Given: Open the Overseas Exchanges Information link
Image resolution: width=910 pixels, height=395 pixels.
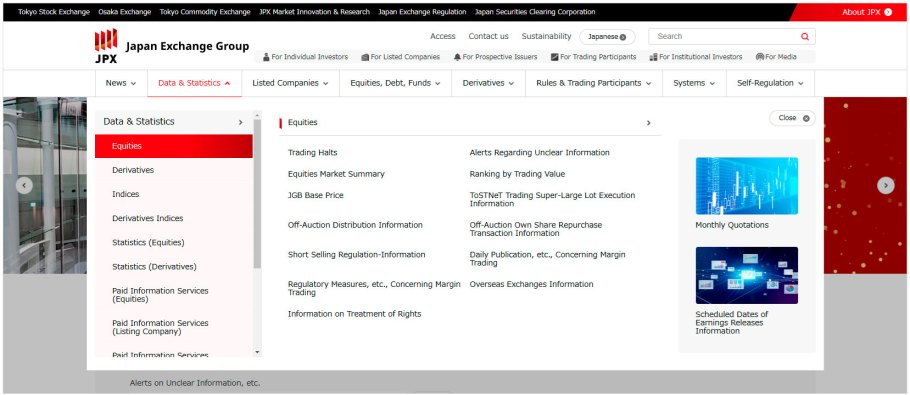Looking at the screenshot, I should [532, 284].
